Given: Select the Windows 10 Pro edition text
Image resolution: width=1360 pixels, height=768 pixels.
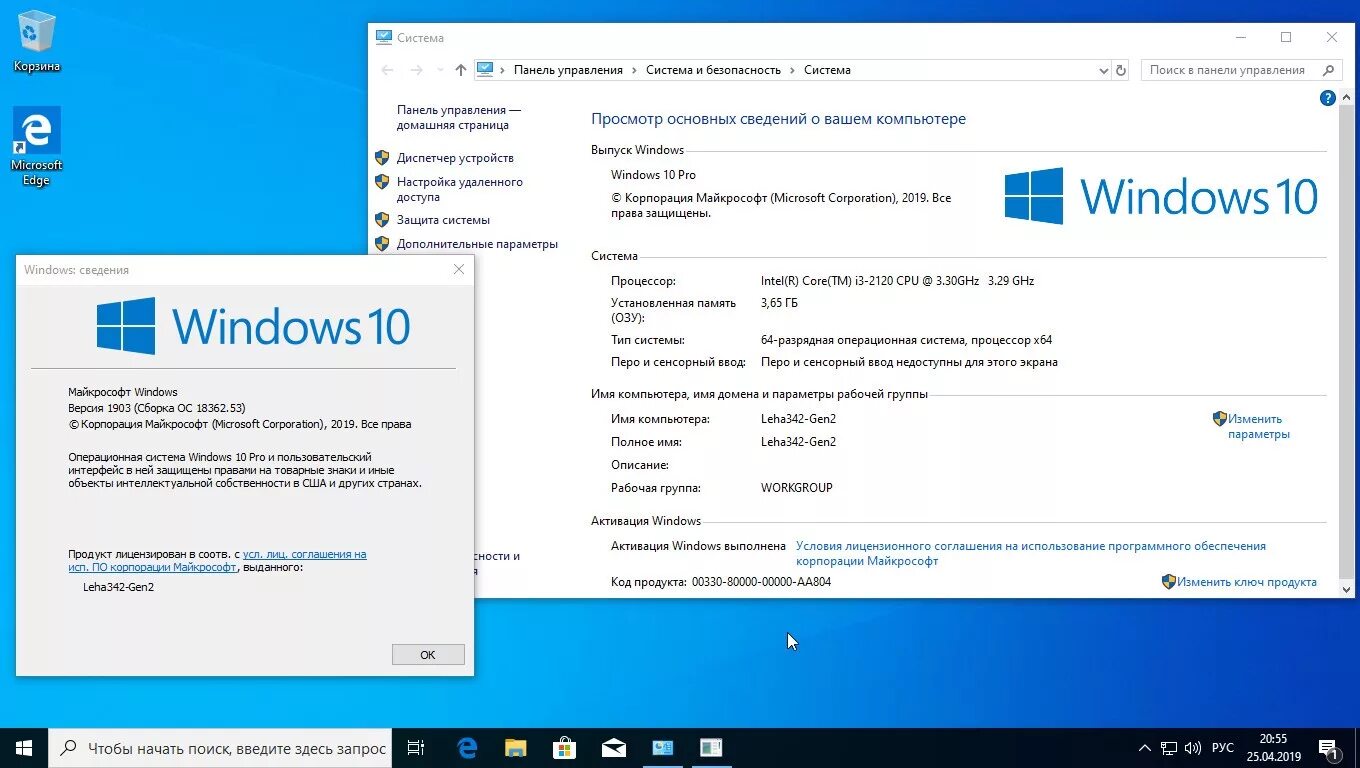Looking at the screenshot, I should click(653, 175).
